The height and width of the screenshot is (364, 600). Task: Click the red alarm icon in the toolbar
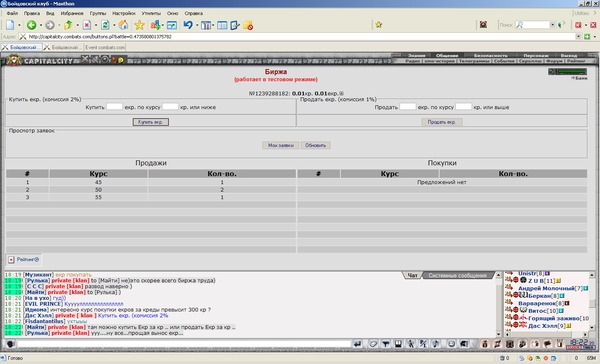coord(483,24)
